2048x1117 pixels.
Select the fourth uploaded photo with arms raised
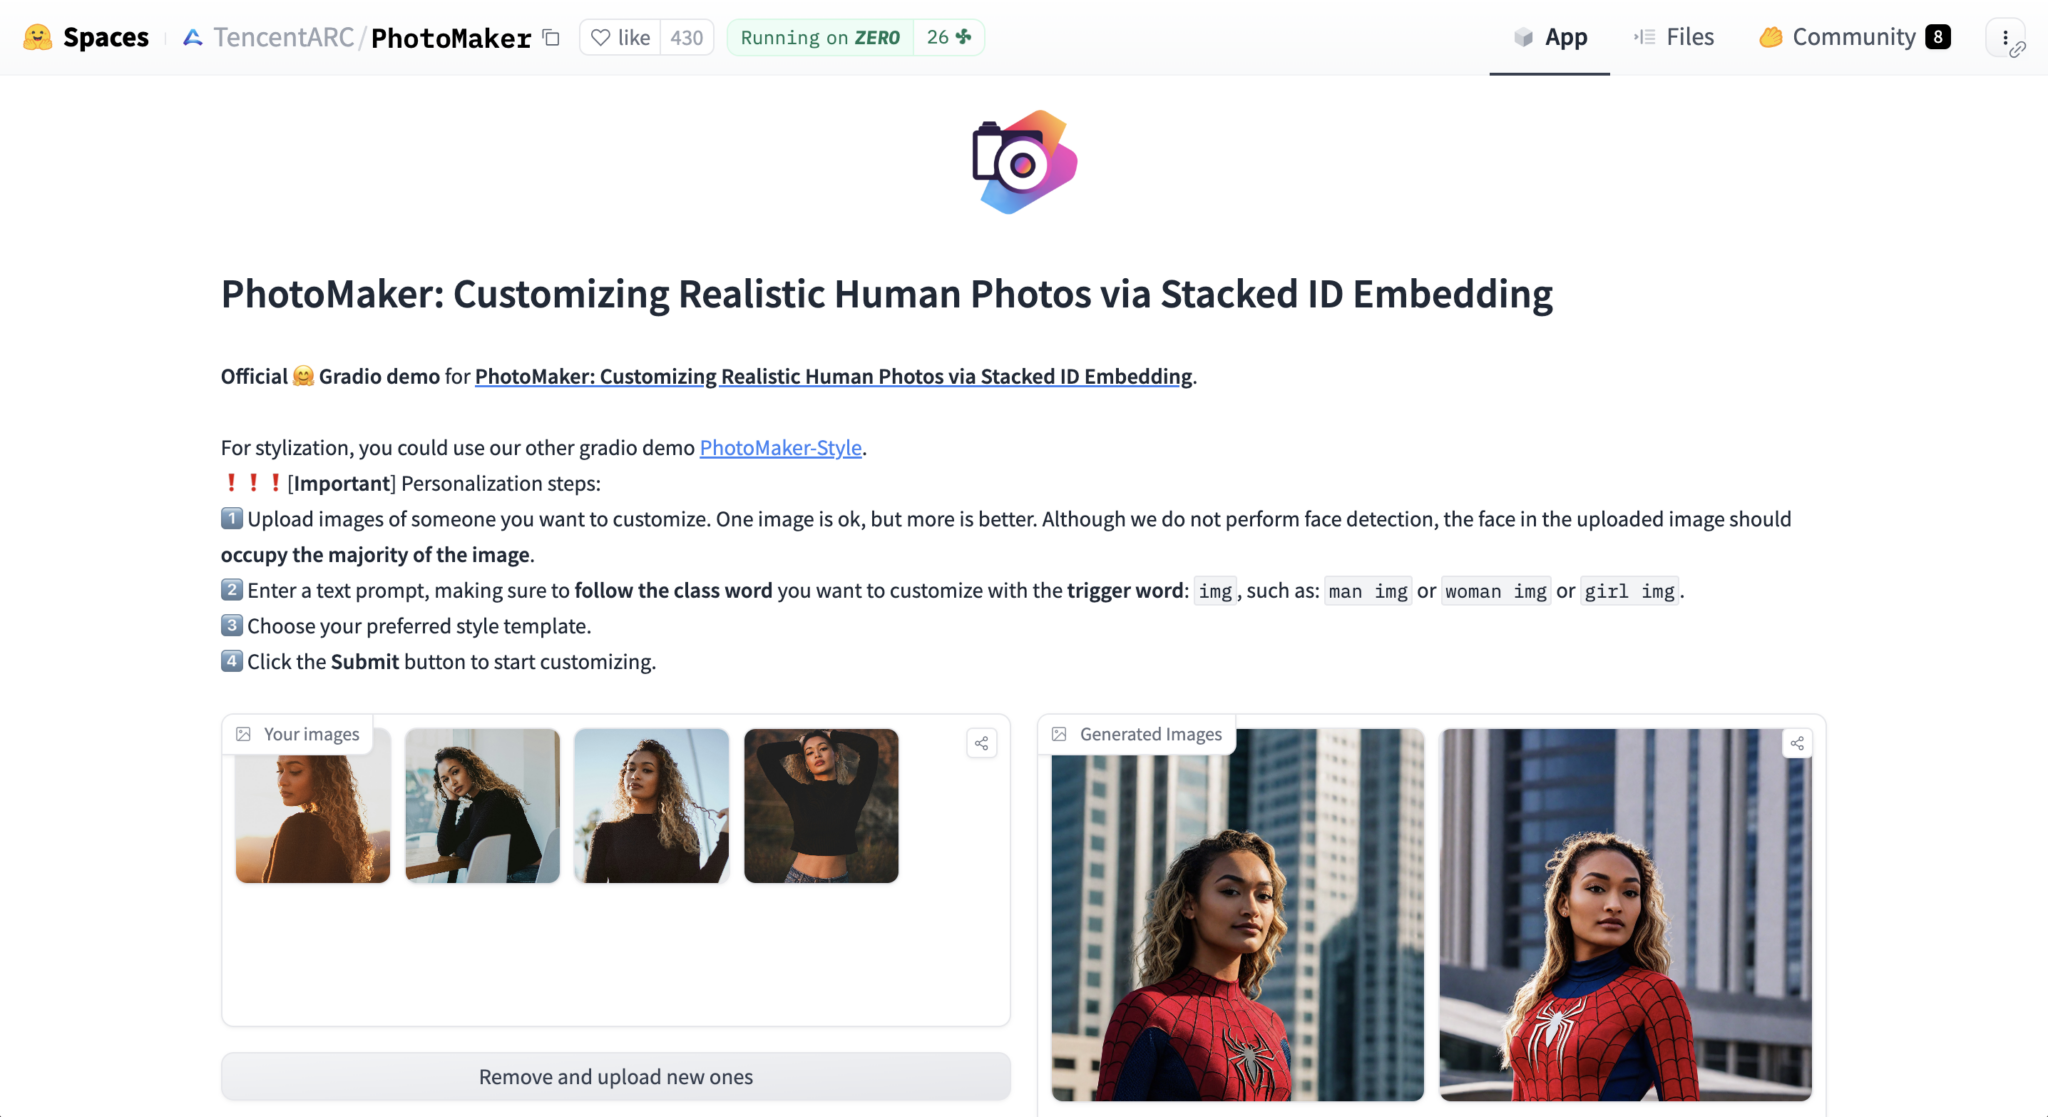[821, 806]
